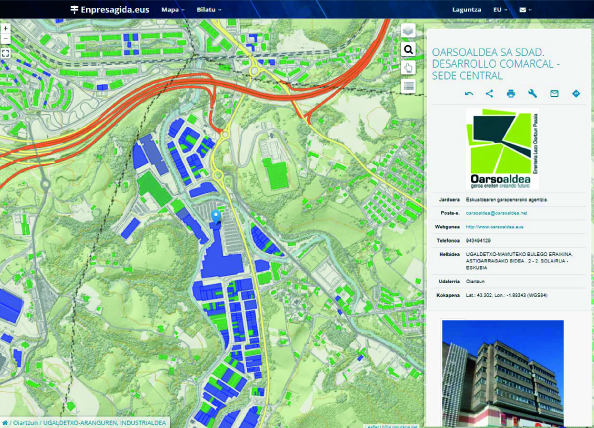The height and width of the screenshot is (428, 594).
Task: Click the oarsoaldea email address link
Action: 496,213
